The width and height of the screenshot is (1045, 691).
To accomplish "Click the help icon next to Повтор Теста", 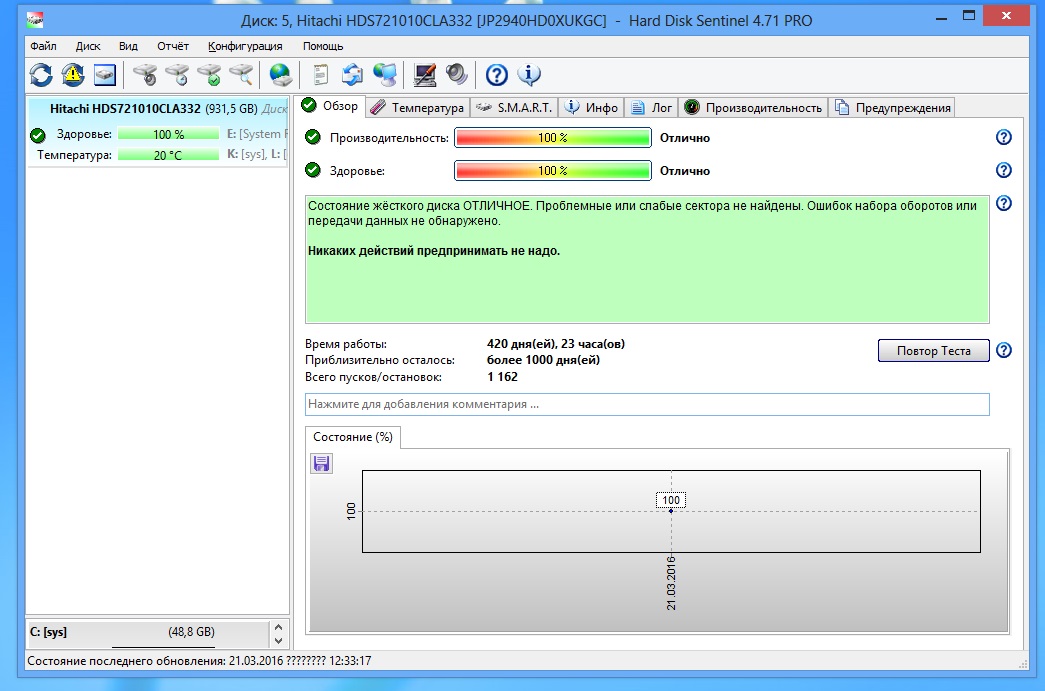I will 1004,350.
